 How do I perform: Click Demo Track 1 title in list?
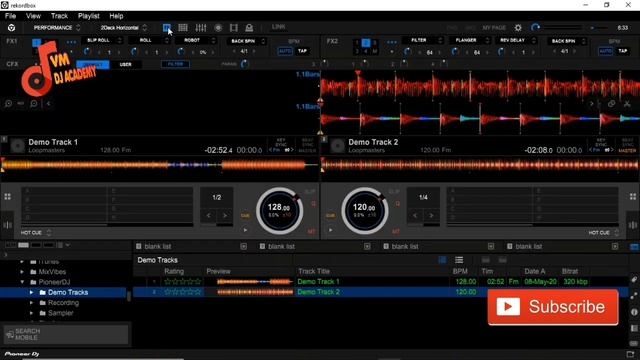pos(318,282)
